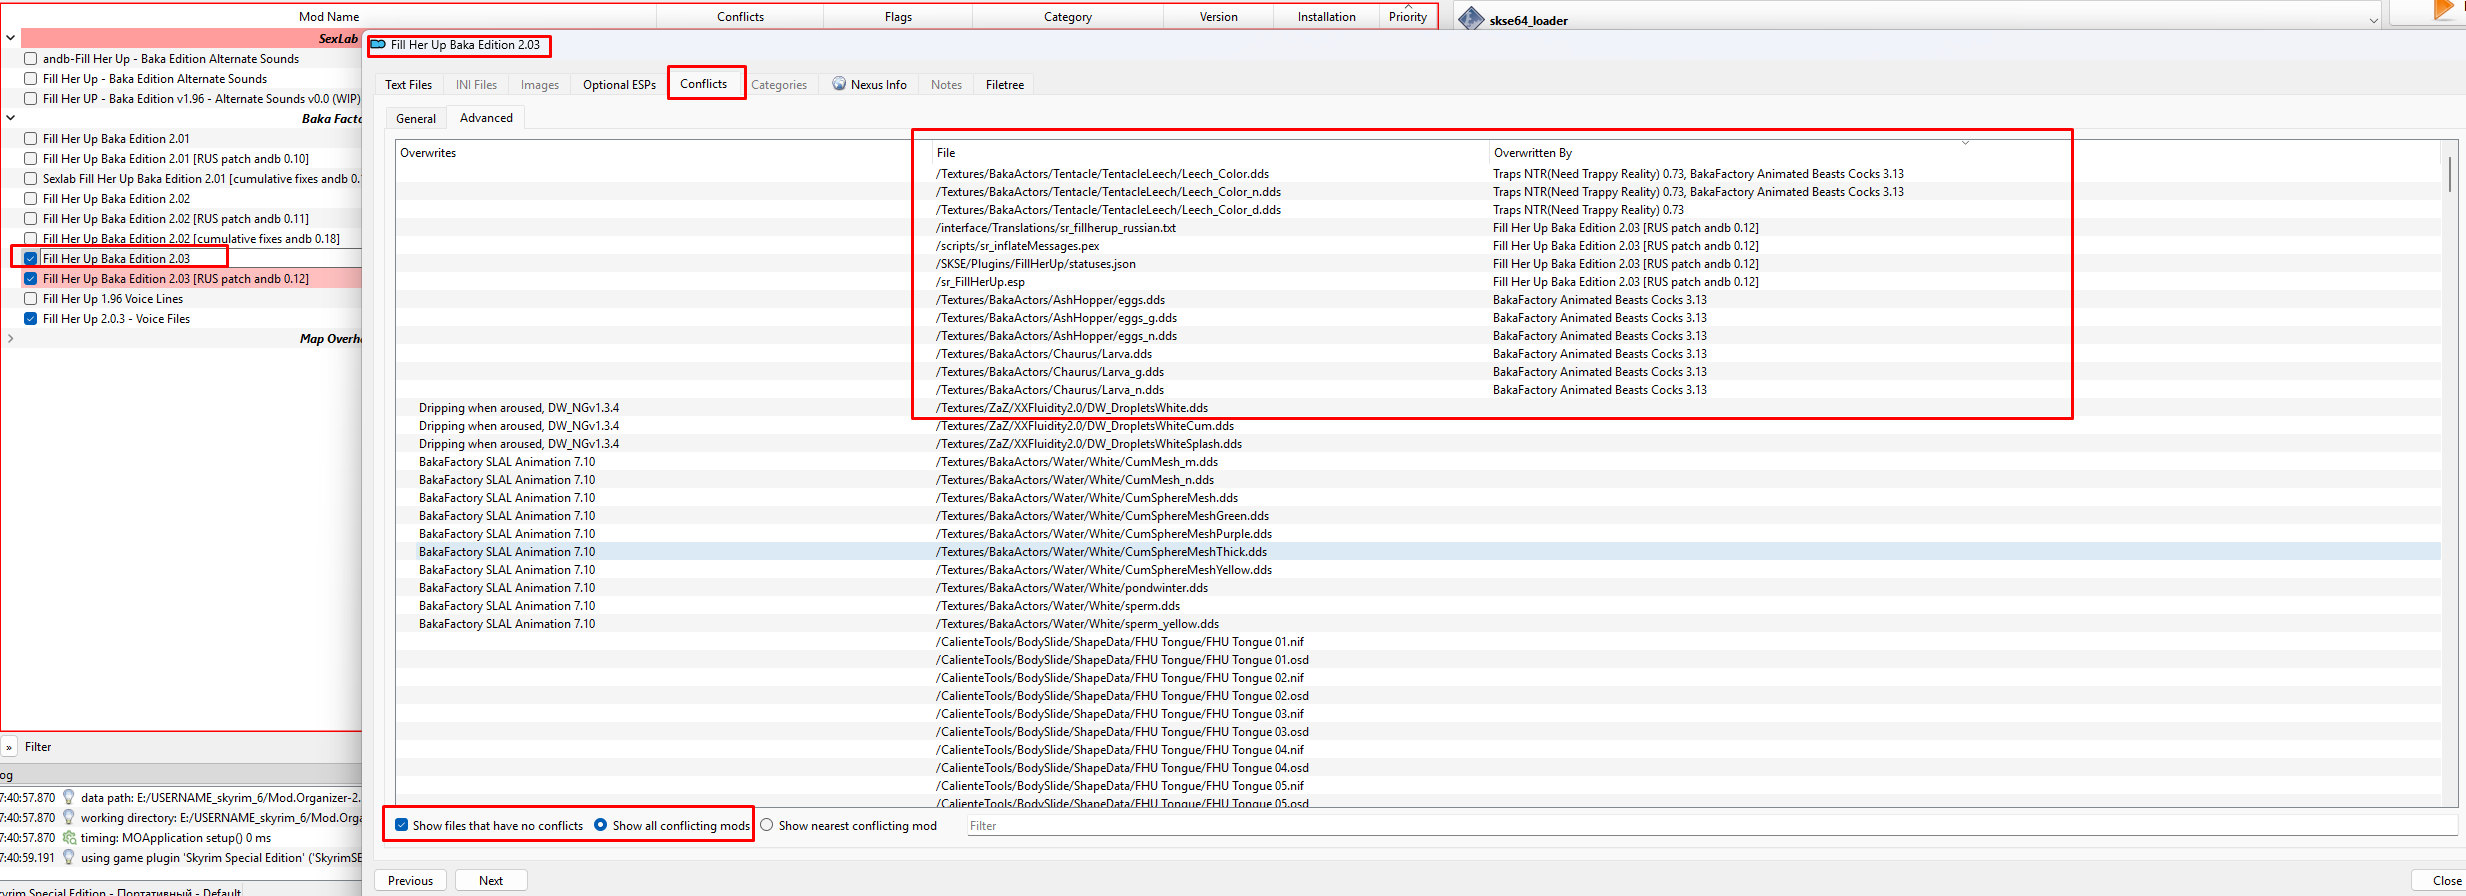Enable the 'Fill Her Up 1.96 Voice Lines' mod
2466x896 pixels.
31,299
